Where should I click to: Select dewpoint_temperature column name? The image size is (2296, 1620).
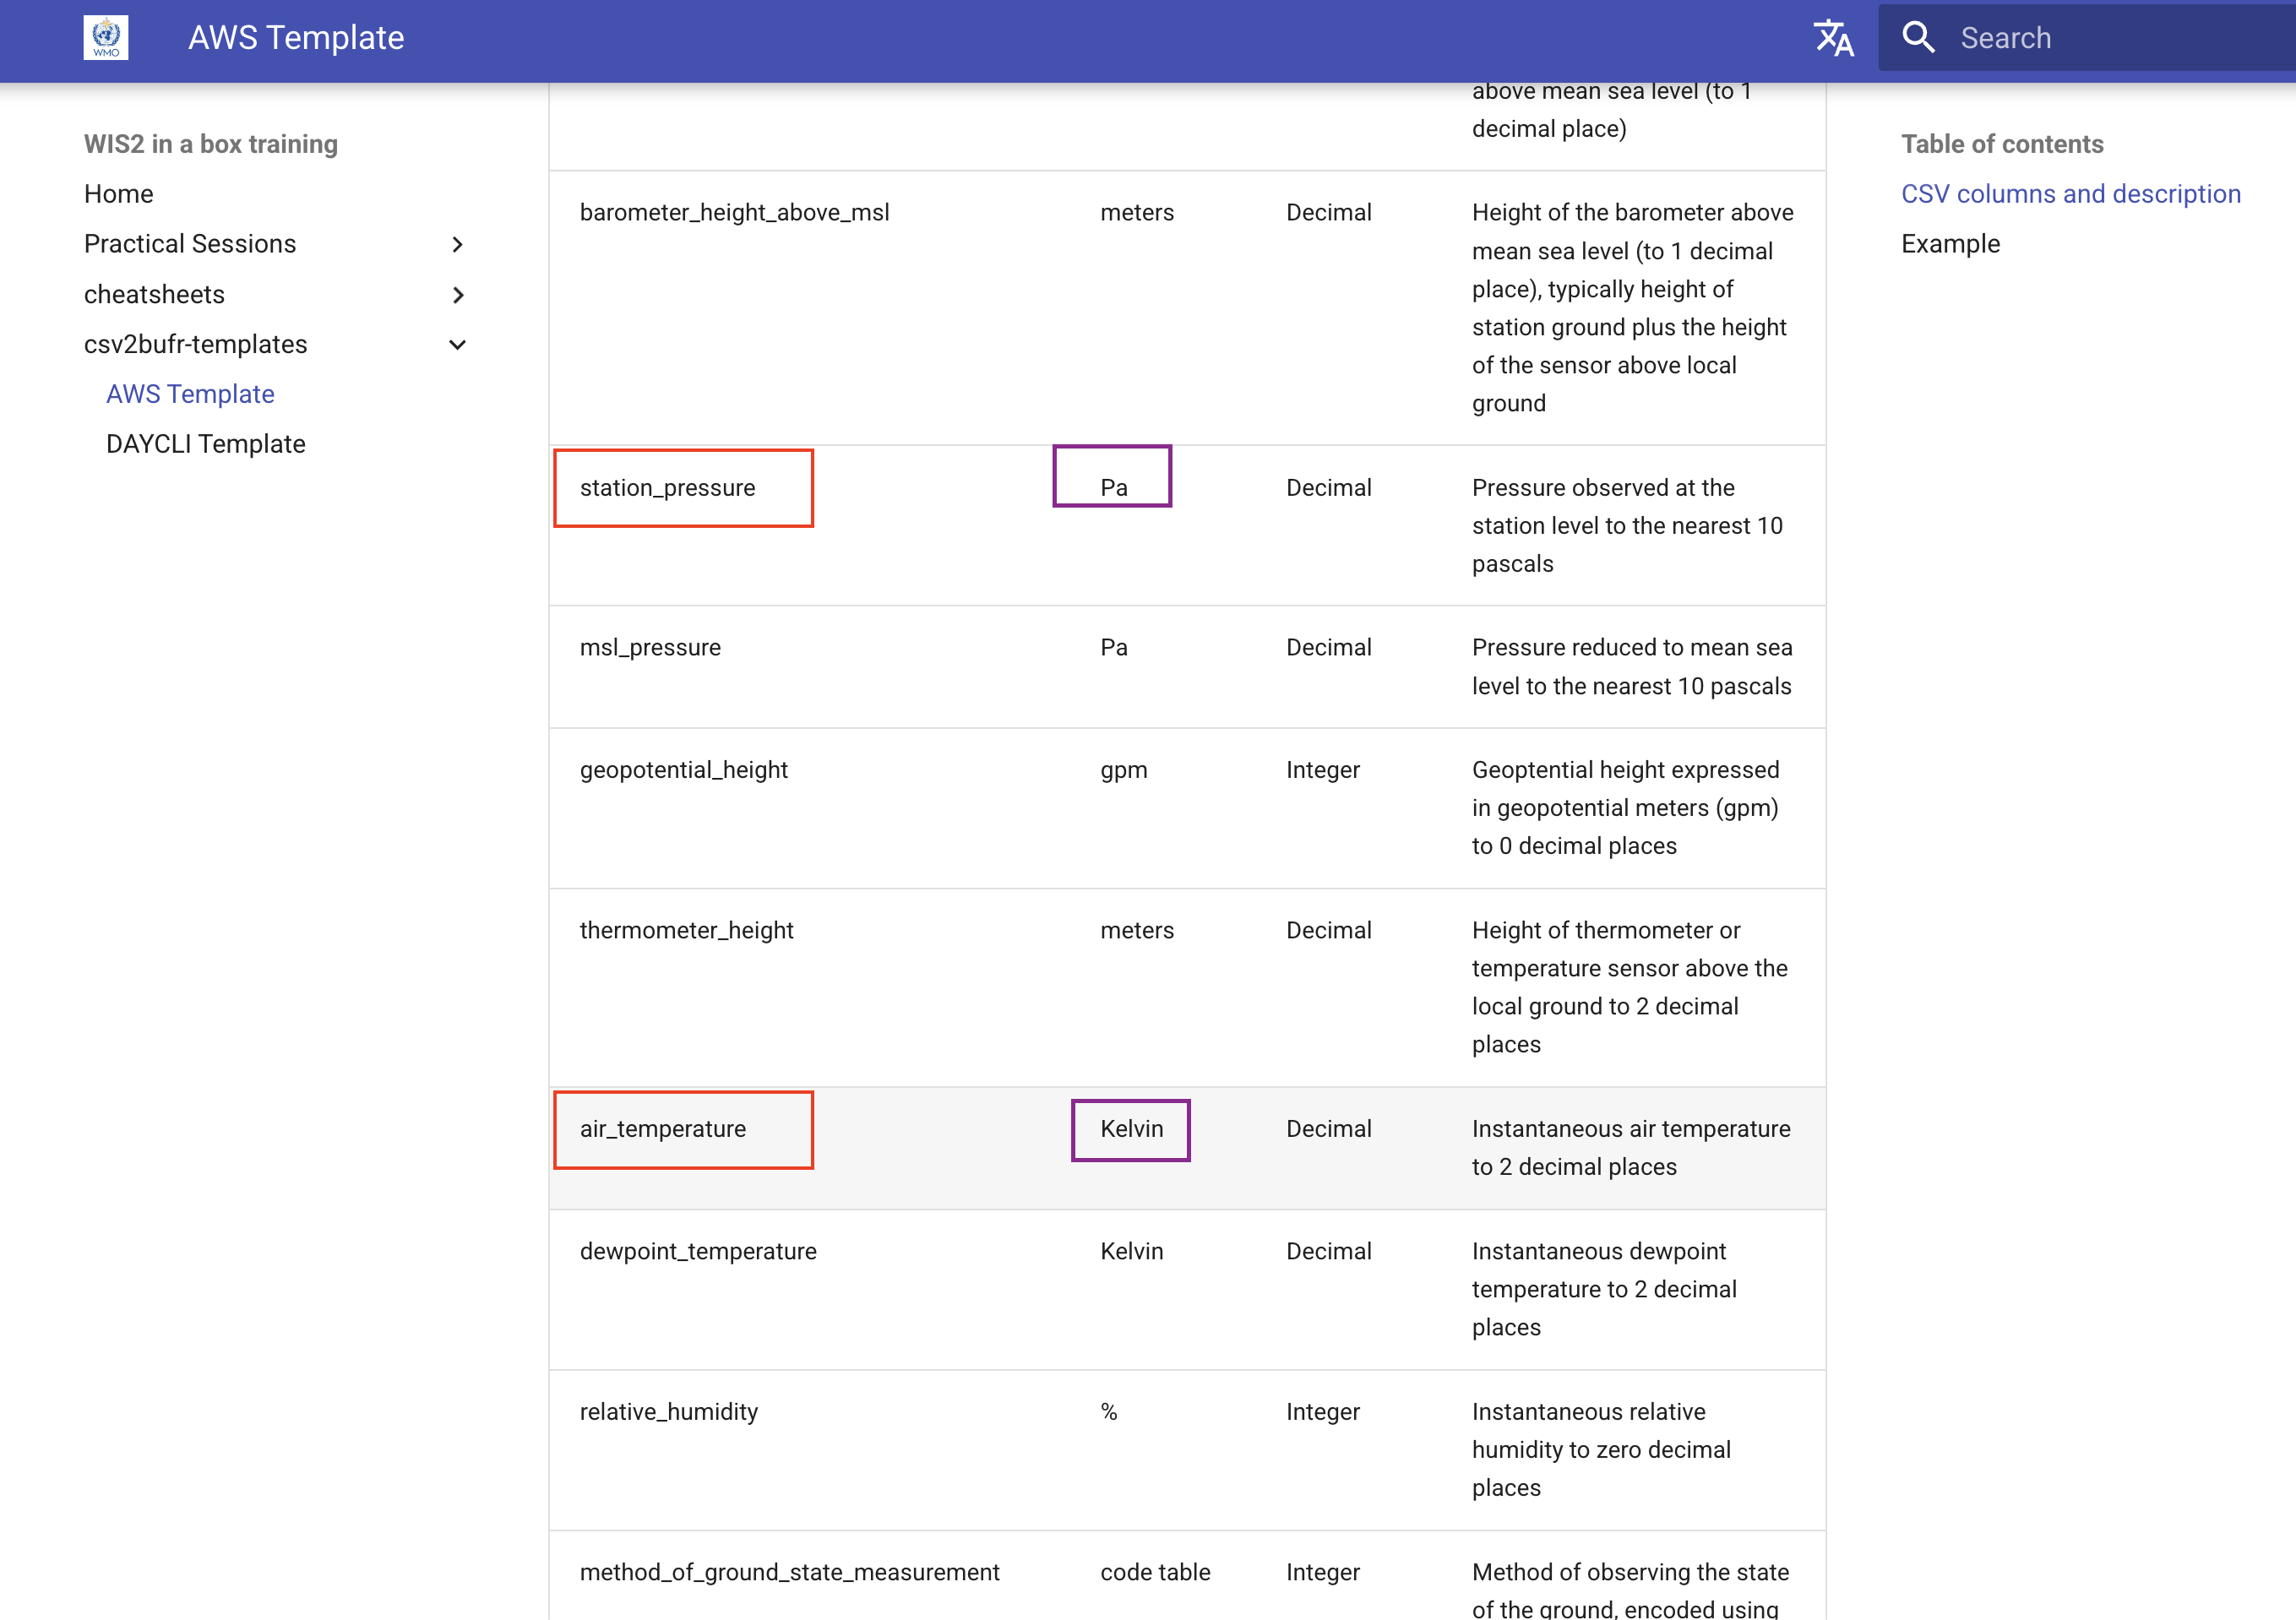tap(698, 1251)
